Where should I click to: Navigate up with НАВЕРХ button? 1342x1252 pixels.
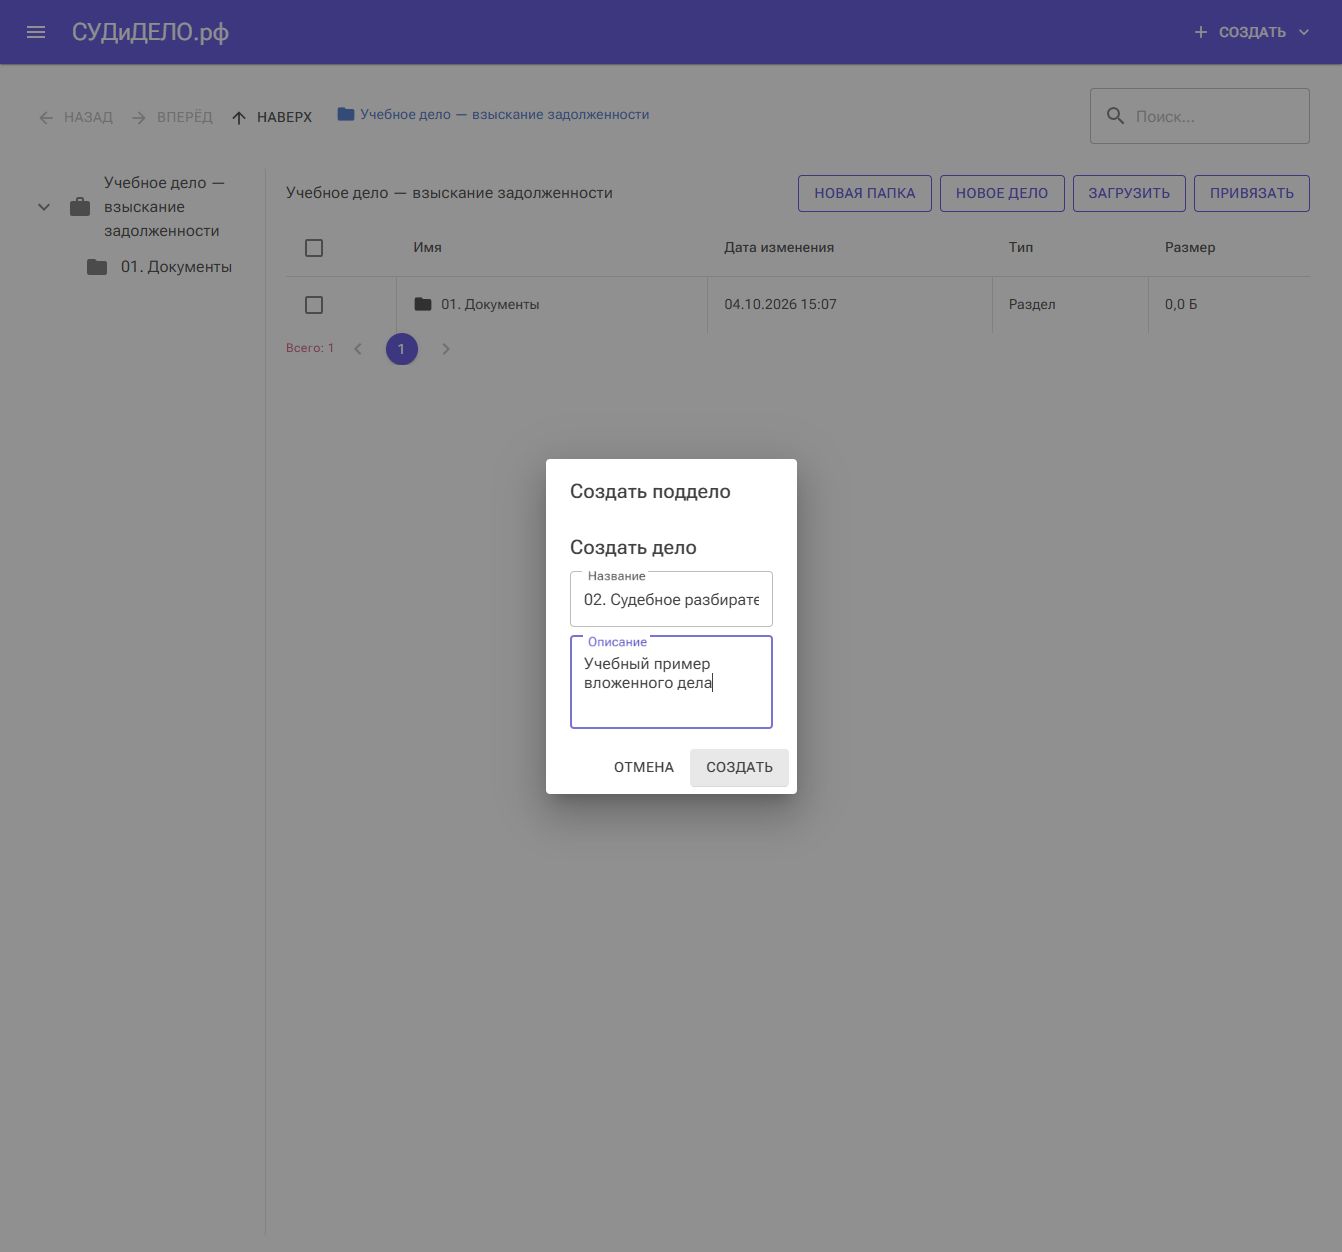[x=272, y=117]
